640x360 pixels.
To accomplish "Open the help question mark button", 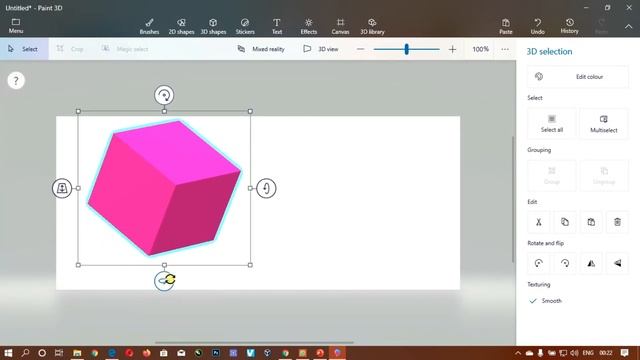I will pyautogui.click(x=16, y=80).
